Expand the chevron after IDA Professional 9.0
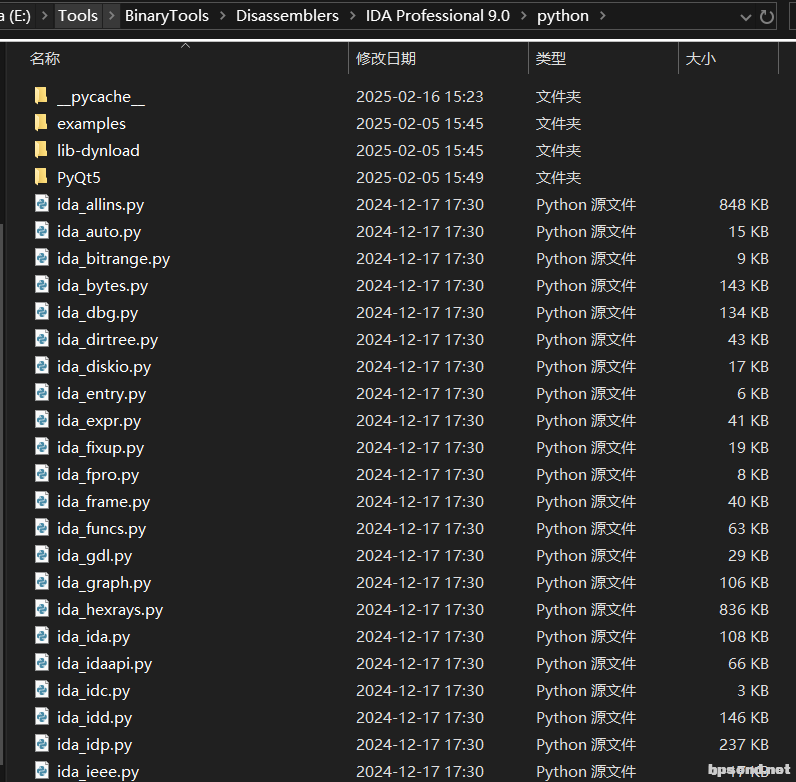796x782 pixels. pyautogui.click(x=523, y=16)
